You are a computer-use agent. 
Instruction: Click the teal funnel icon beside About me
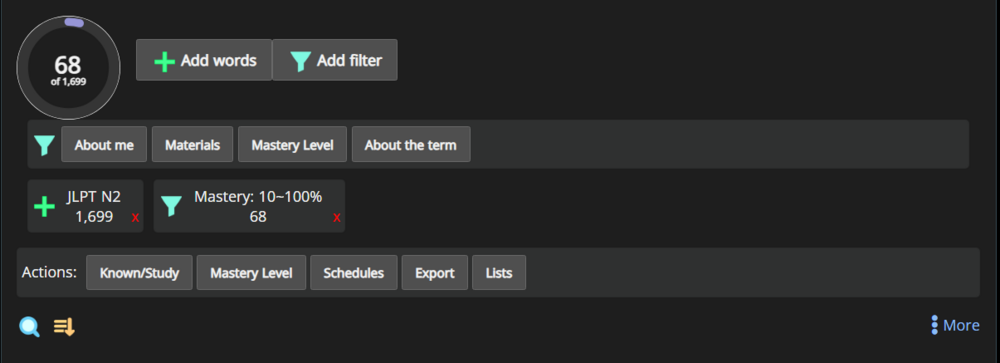(44, 145)
